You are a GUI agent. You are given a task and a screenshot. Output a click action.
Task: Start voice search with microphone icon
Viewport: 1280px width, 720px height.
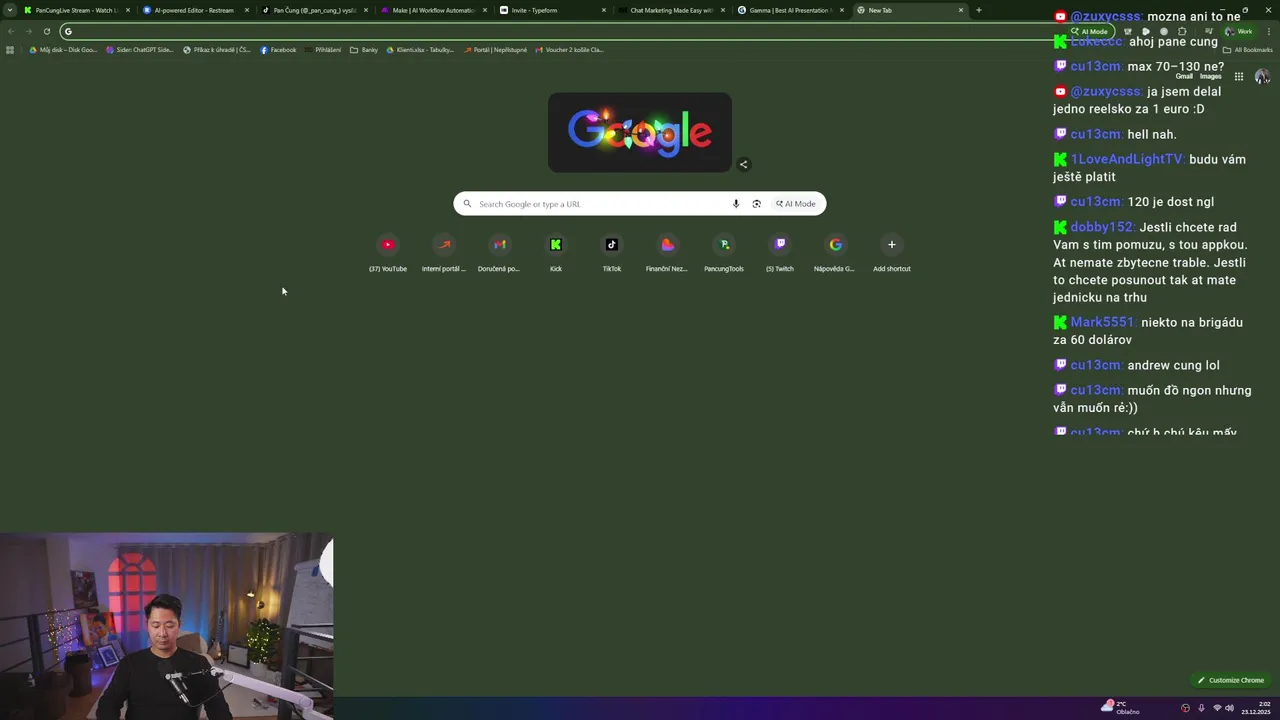click(736, 204)
